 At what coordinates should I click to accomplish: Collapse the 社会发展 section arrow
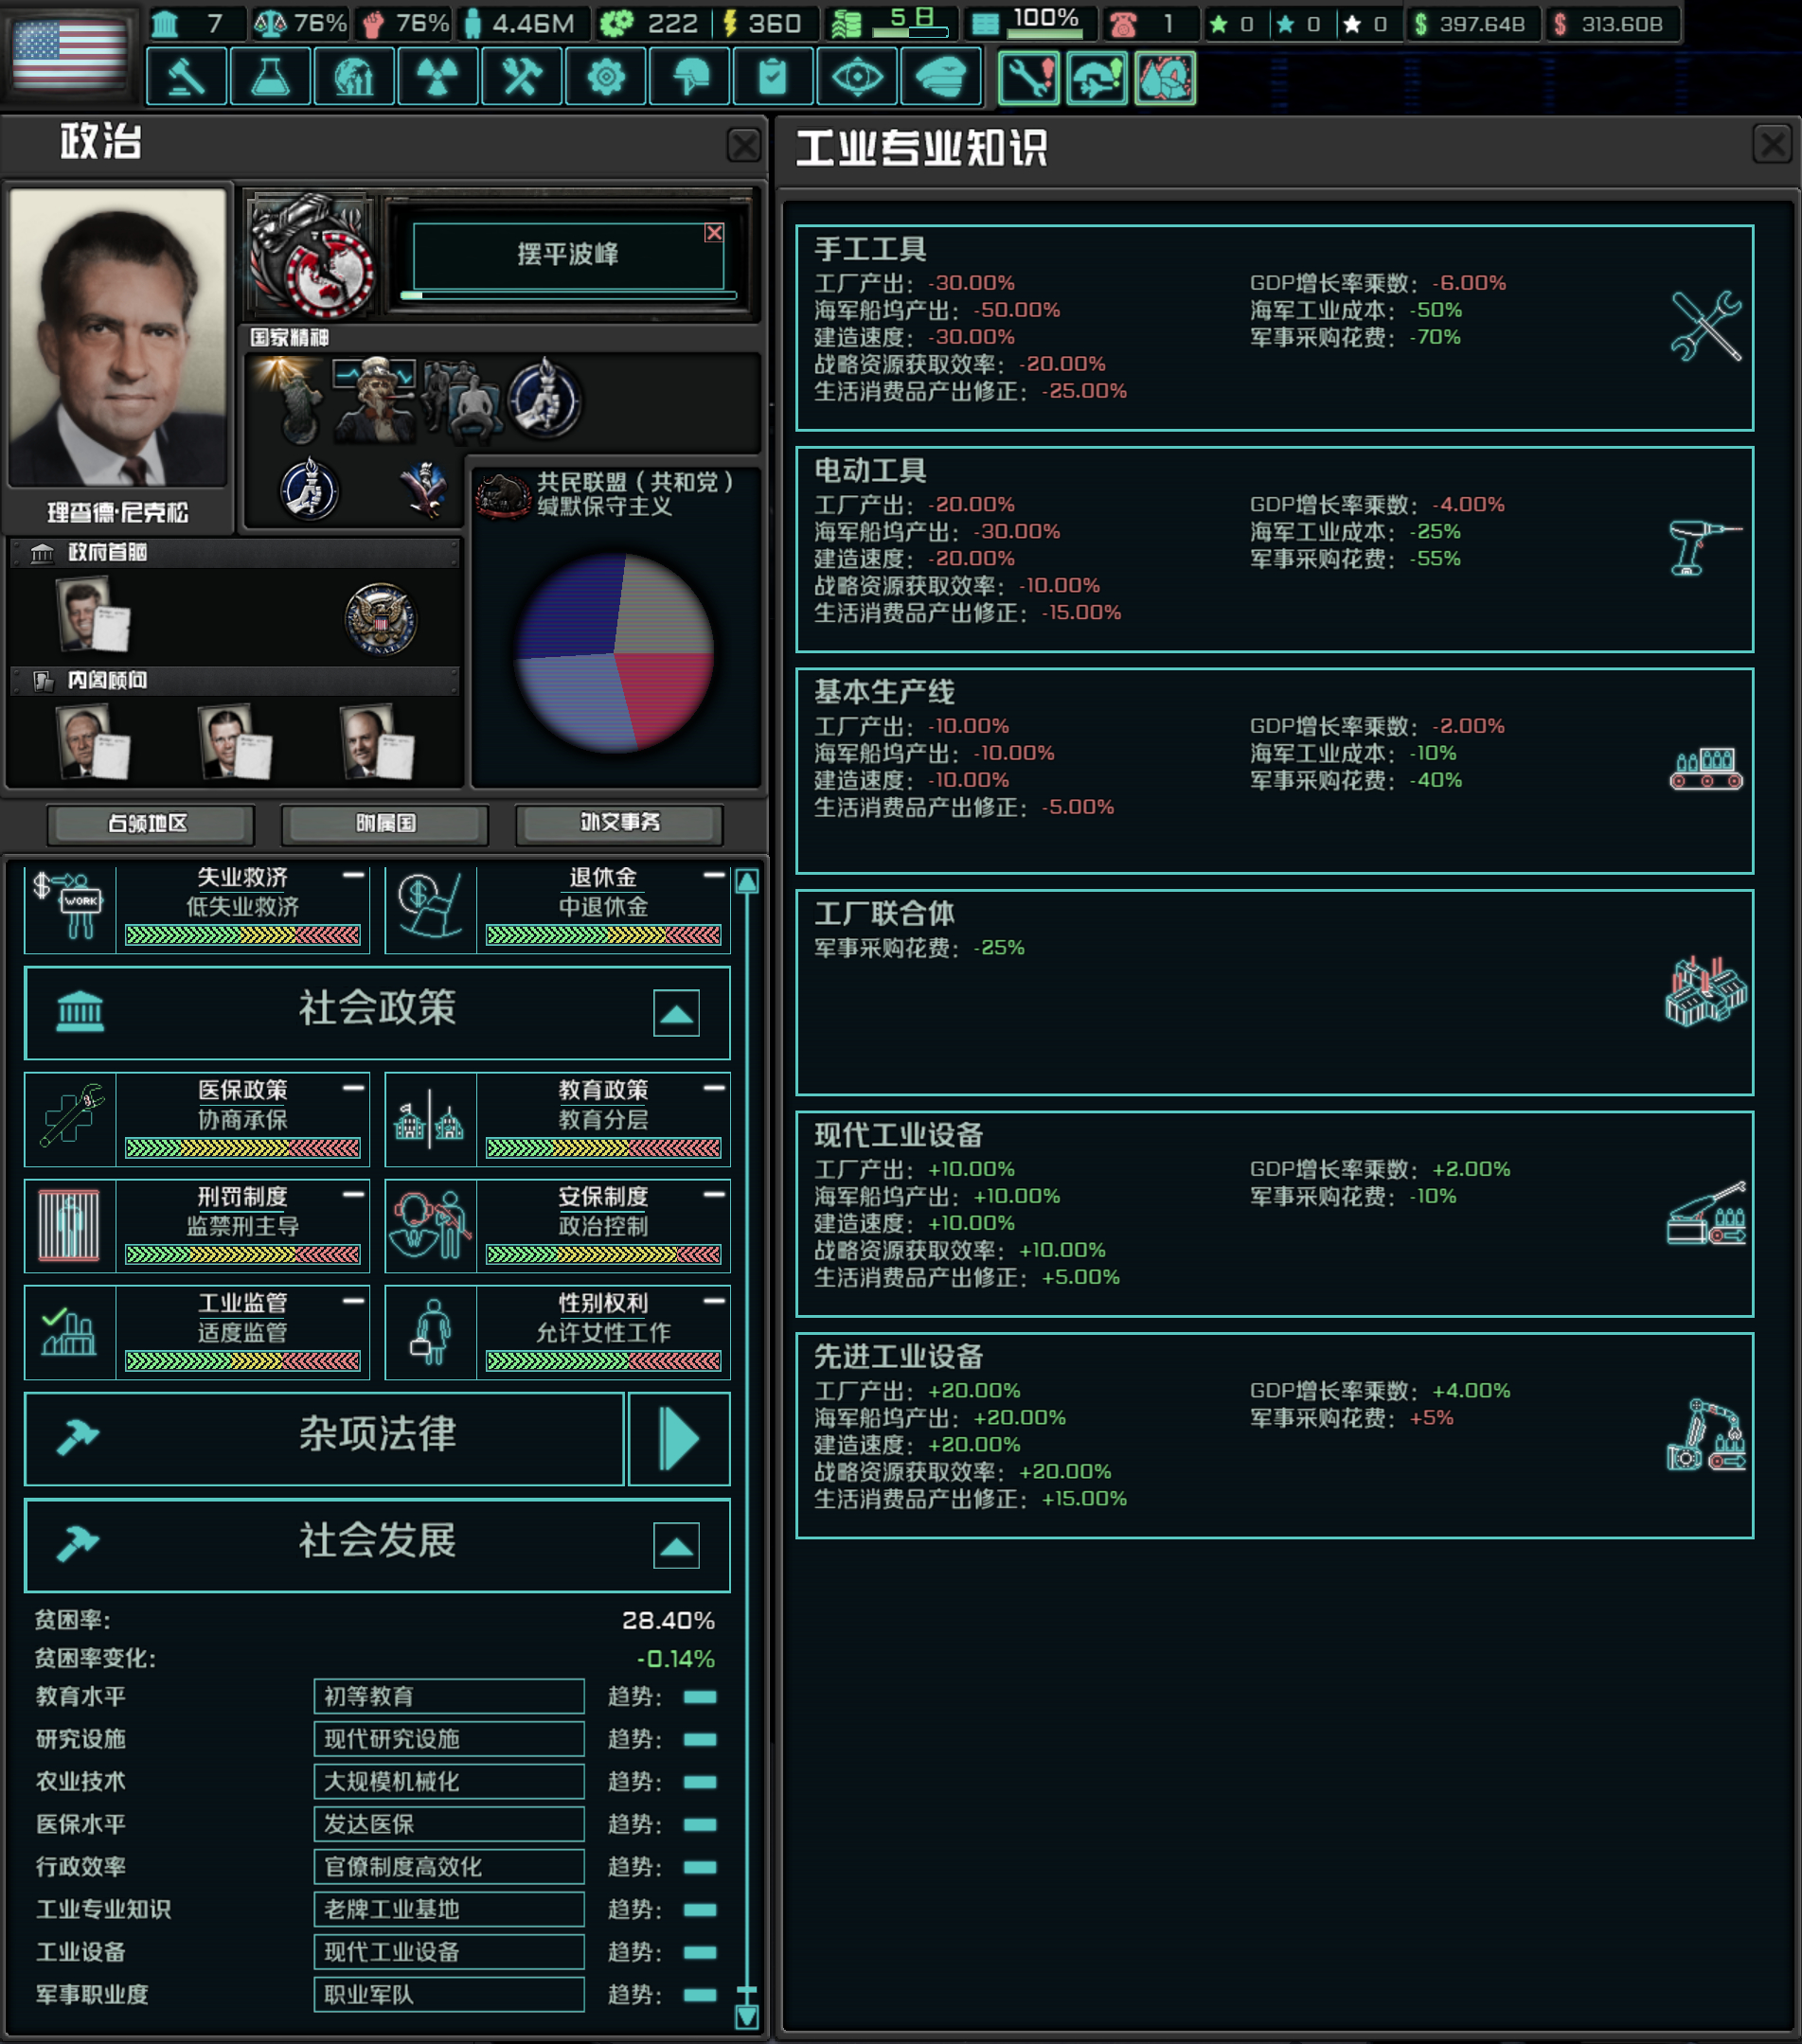click(676, 1546)
